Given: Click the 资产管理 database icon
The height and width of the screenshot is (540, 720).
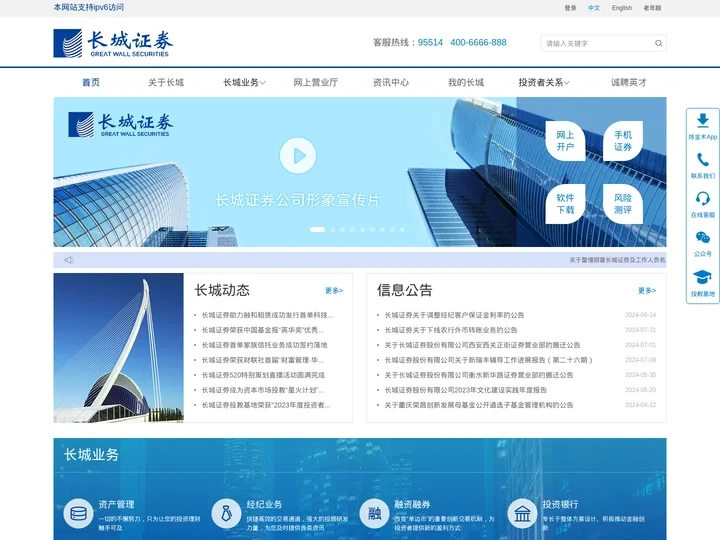Looking at the screenshot, I should (x=79, y=513).
